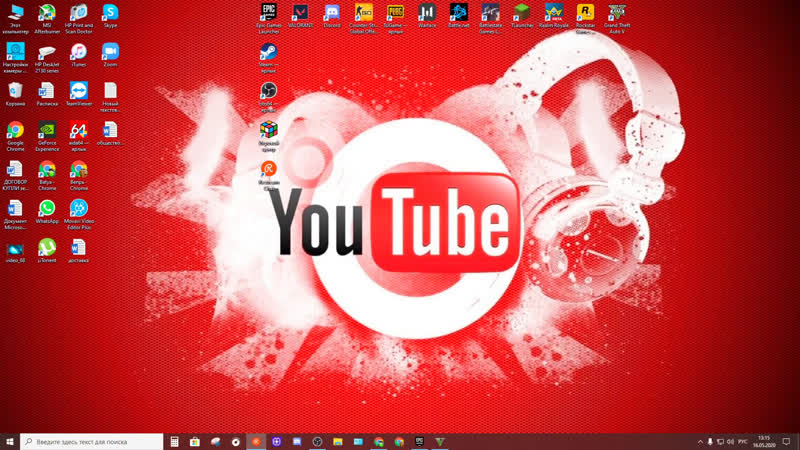800x450 pixels.
Task: Open Microsoft Store from the taskbar
Action: (195, 442)
